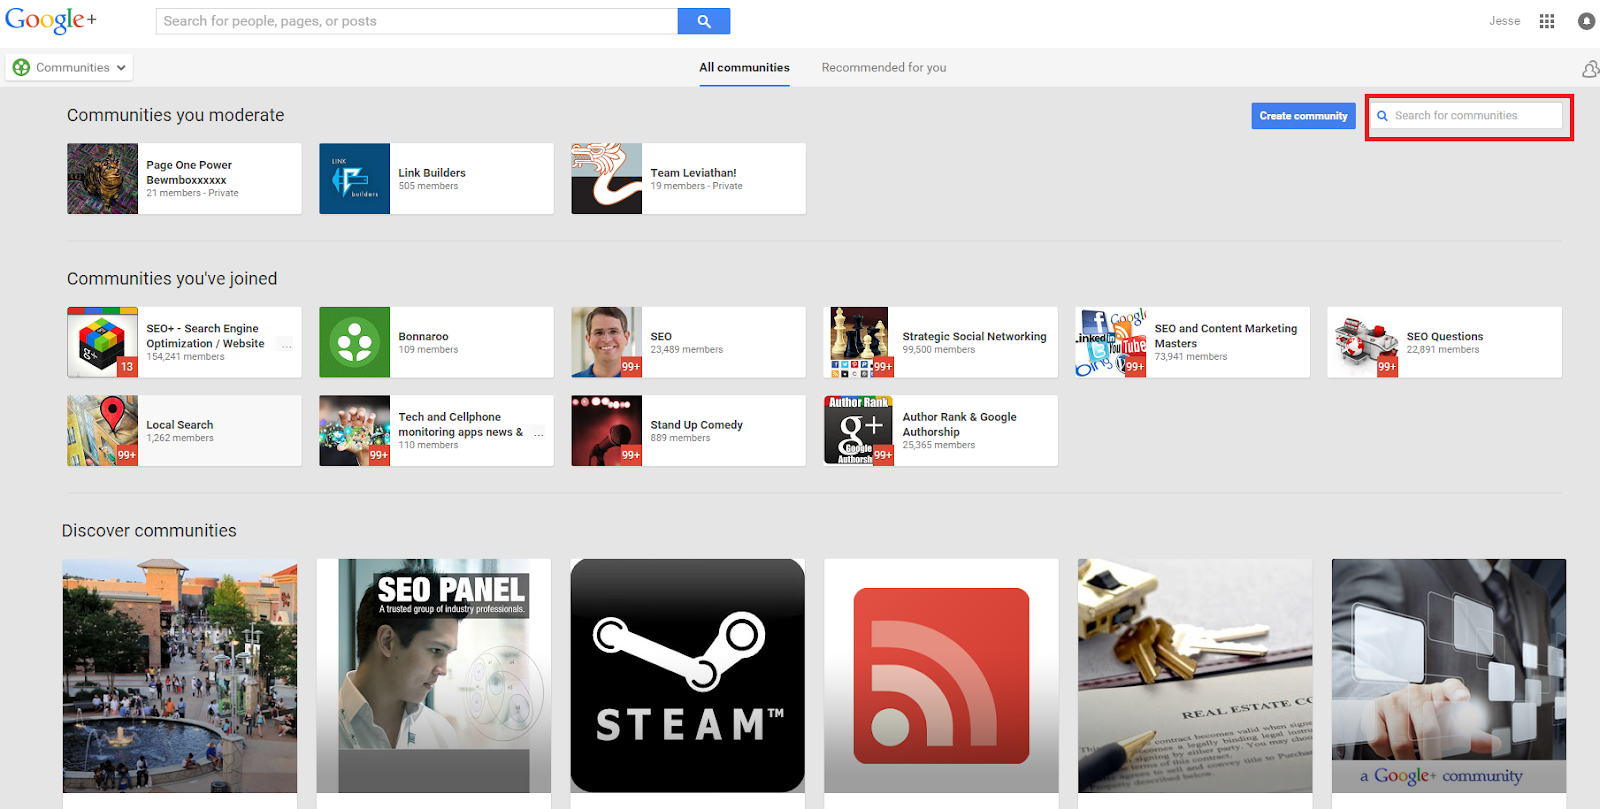Click the 99+ badge on Local Search
Viewport: 1600px width, 809px height.
(x=127, y=455)
